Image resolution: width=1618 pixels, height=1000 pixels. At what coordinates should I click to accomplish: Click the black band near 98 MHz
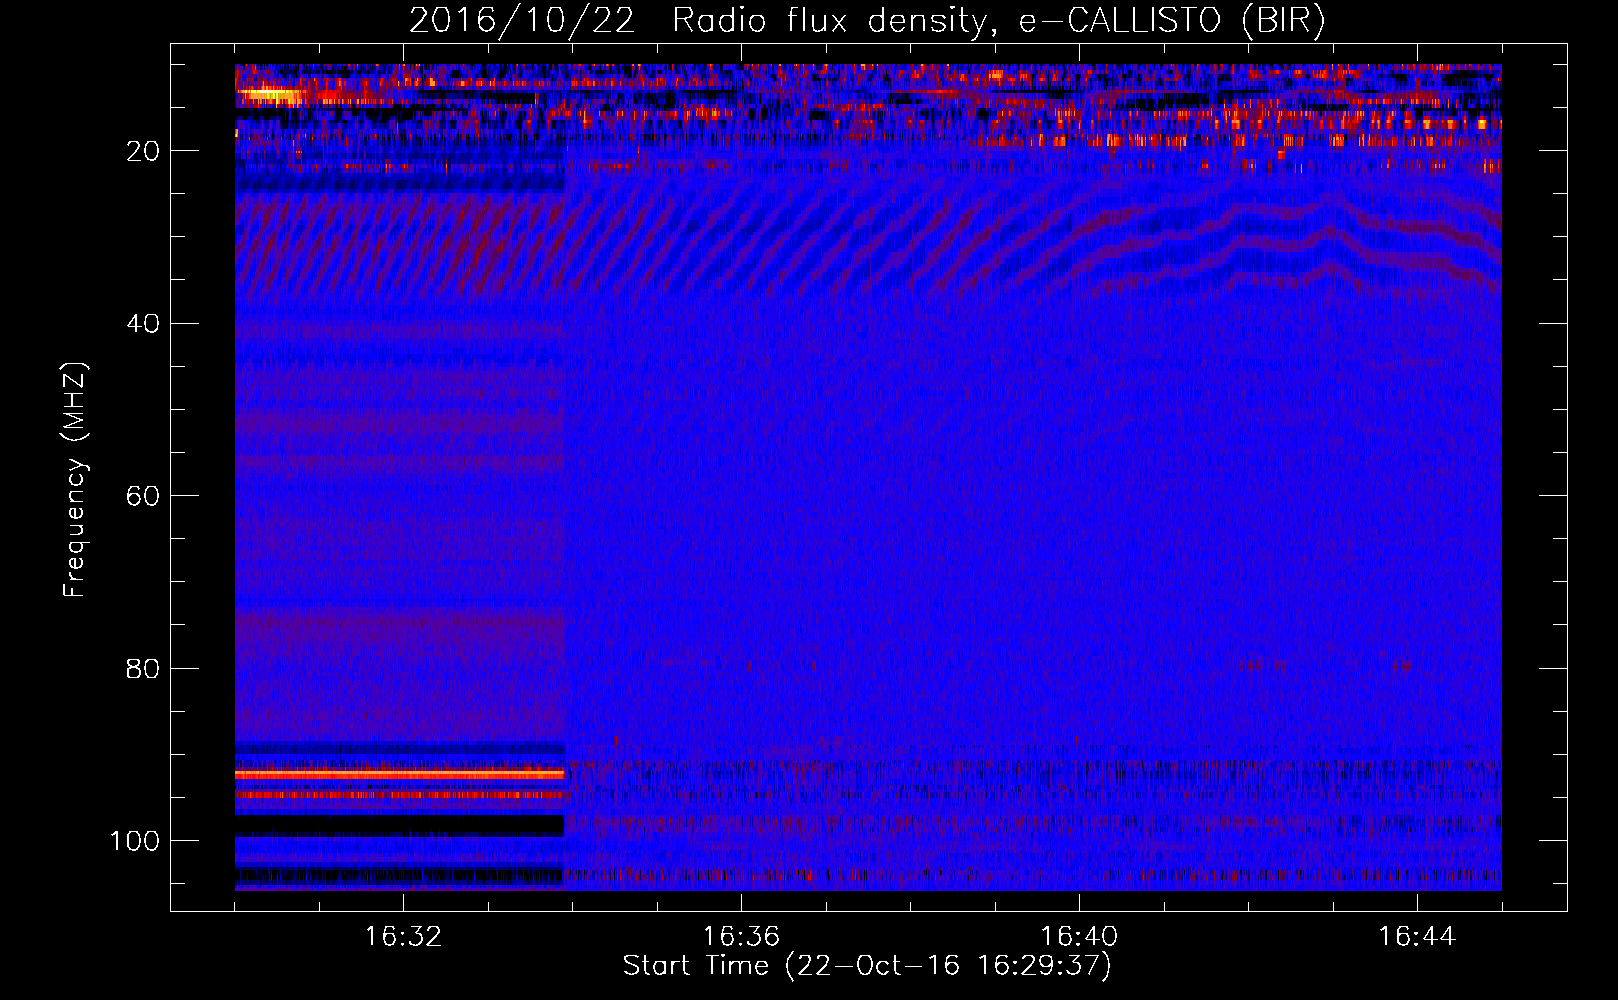tap(400, 826)
